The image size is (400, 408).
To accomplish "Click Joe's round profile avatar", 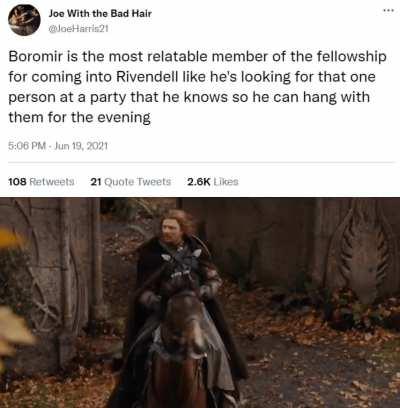I will tap(24, 20).
